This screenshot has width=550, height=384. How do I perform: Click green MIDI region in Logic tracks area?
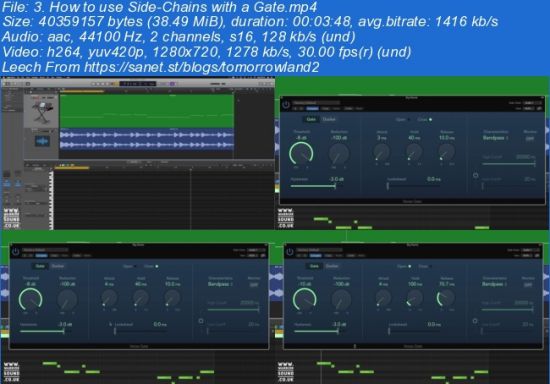tap(147, 111)
